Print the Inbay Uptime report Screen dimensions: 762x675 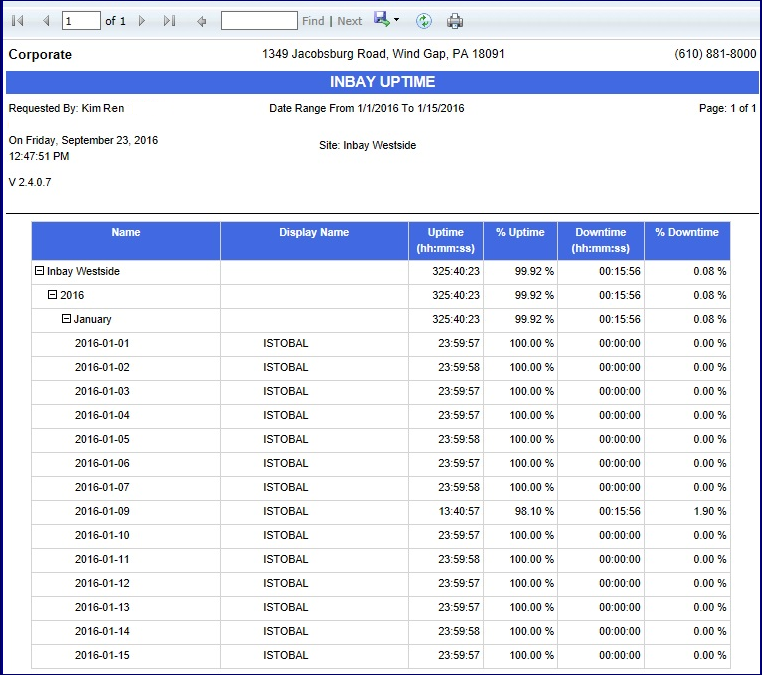pos(455,21)
